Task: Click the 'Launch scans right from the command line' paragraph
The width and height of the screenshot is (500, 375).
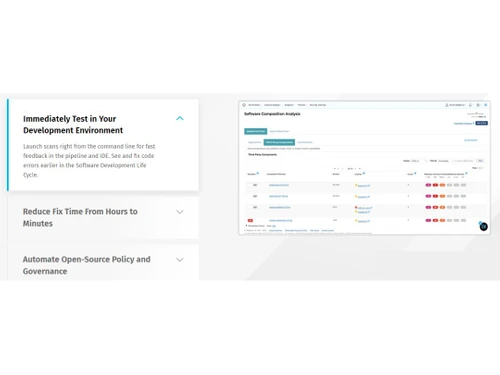Action: point(89,160)
